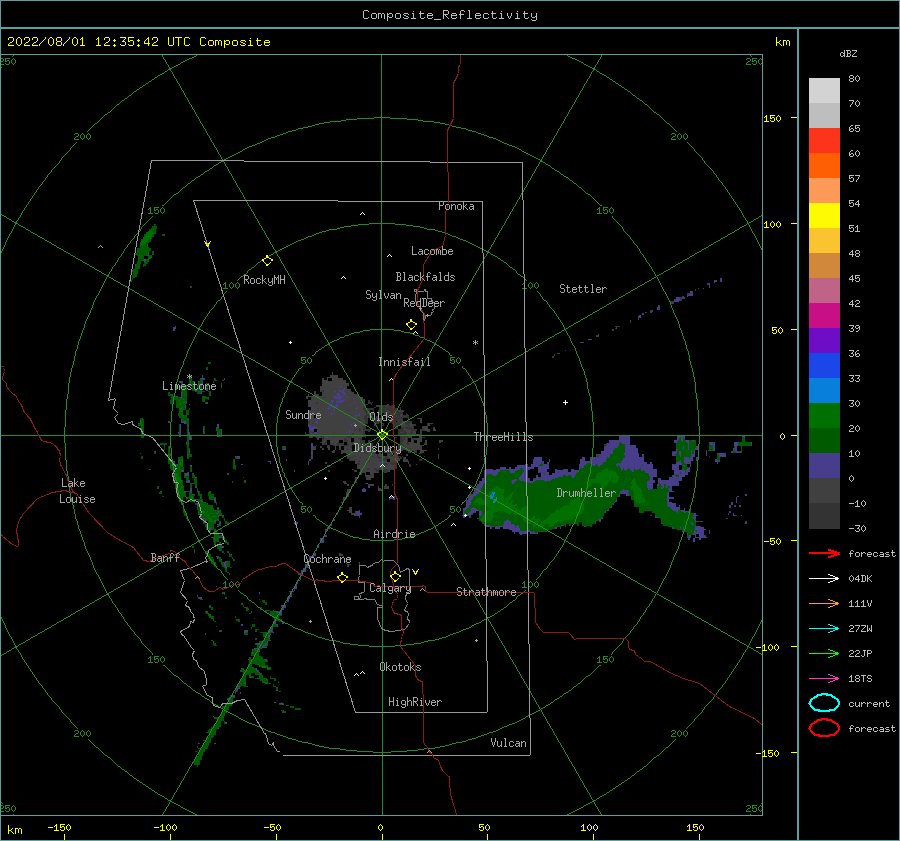900x841 pixels.
Task: Select the Airdrie label
Action: click(394, 534)
